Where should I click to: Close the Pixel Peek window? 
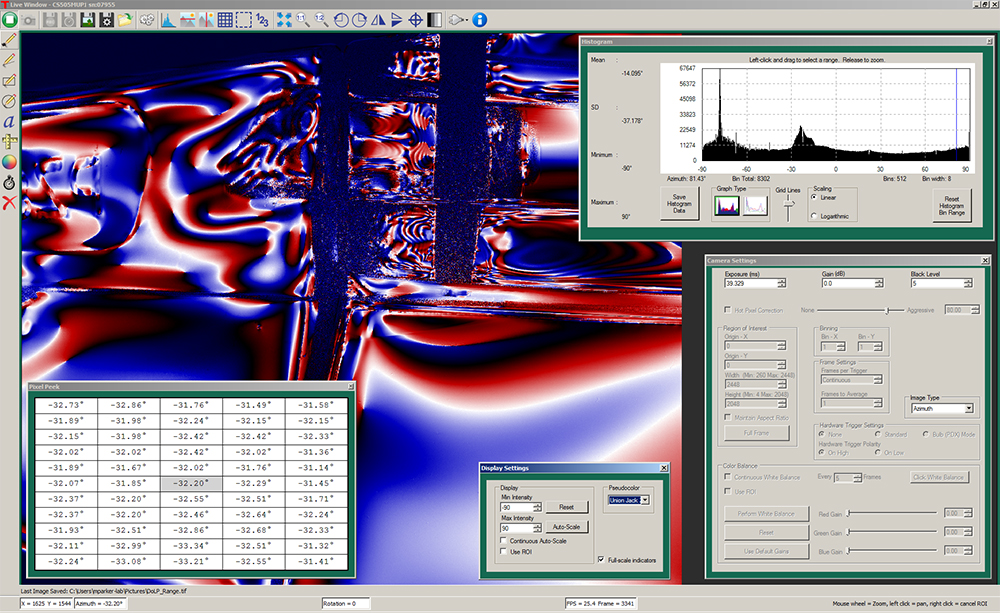coord(350,385)
